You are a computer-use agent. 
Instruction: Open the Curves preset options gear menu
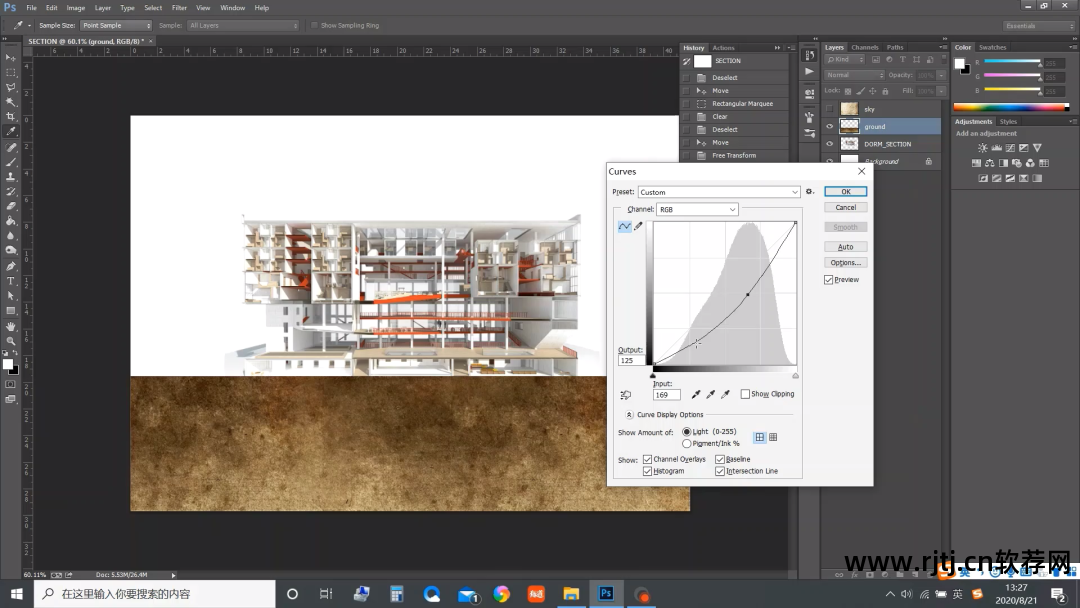tap(810, 191)
